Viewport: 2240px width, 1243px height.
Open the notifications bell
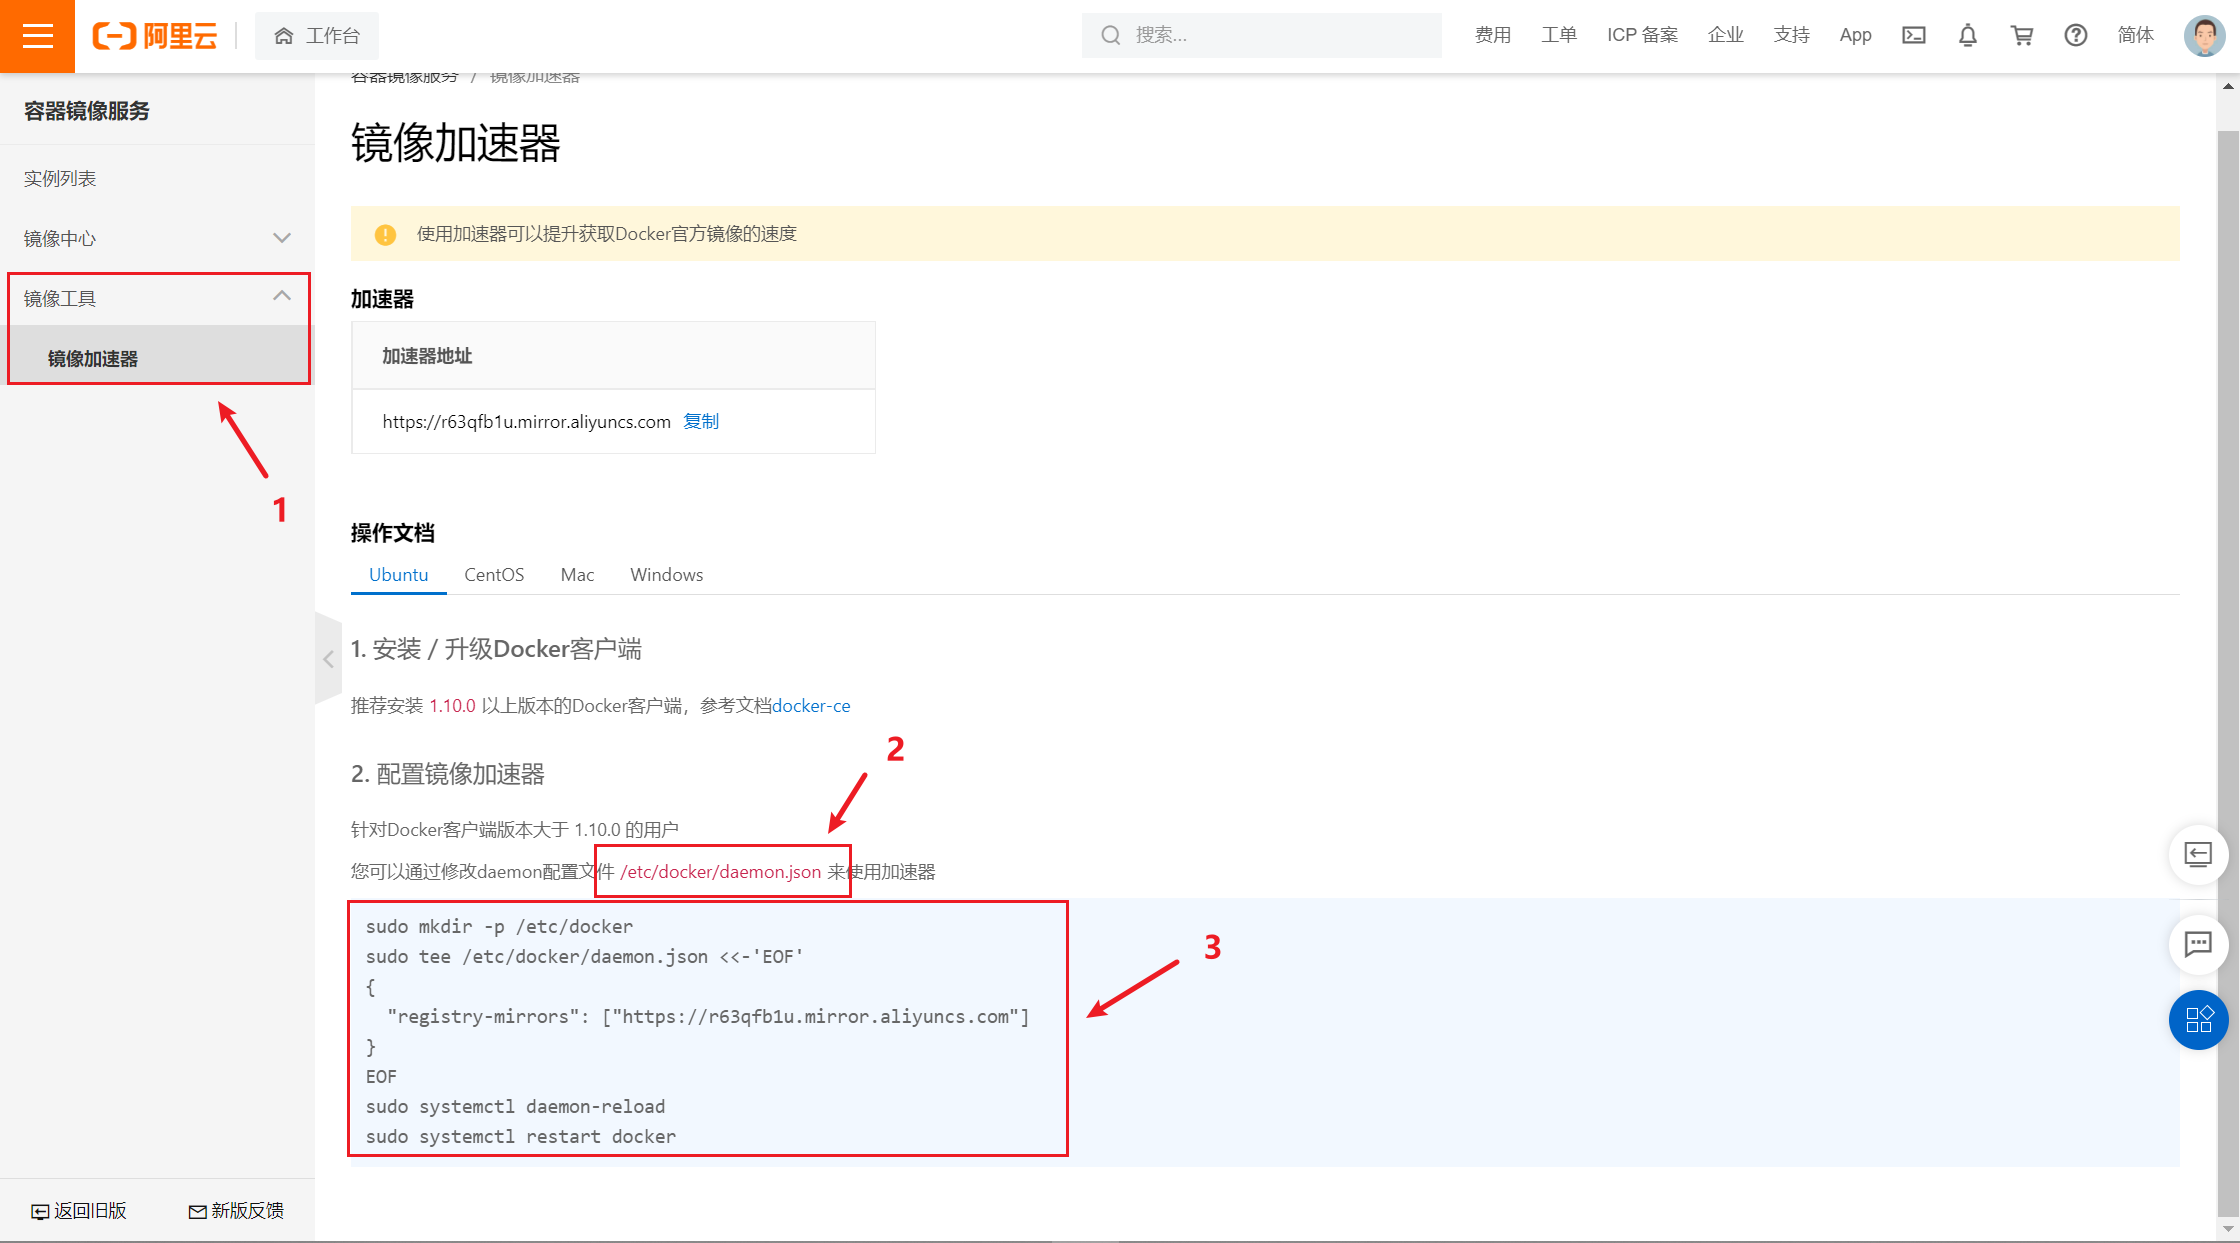1968,35
